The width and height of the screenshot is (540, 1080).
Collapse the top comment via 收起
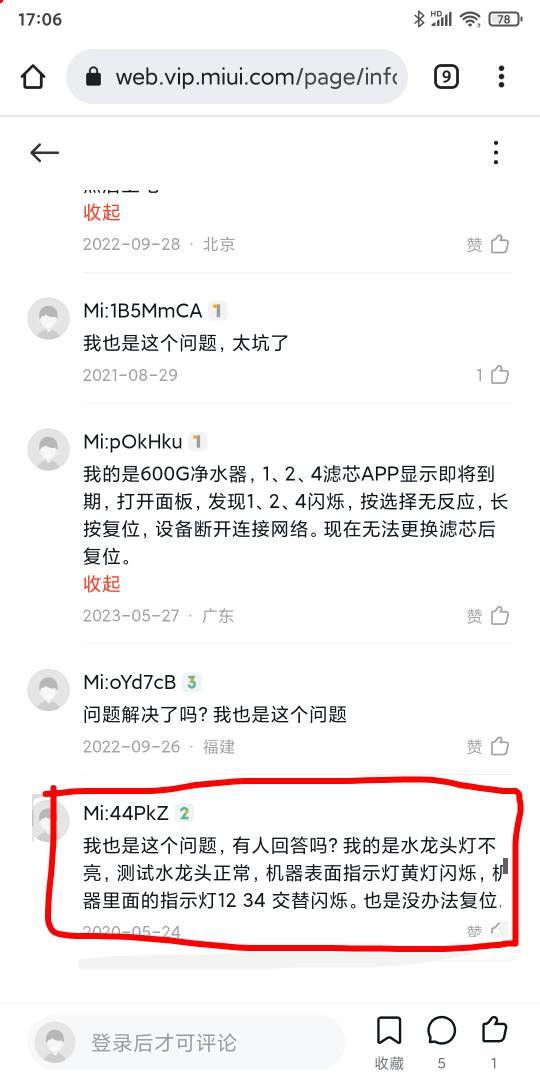(101, 212)
